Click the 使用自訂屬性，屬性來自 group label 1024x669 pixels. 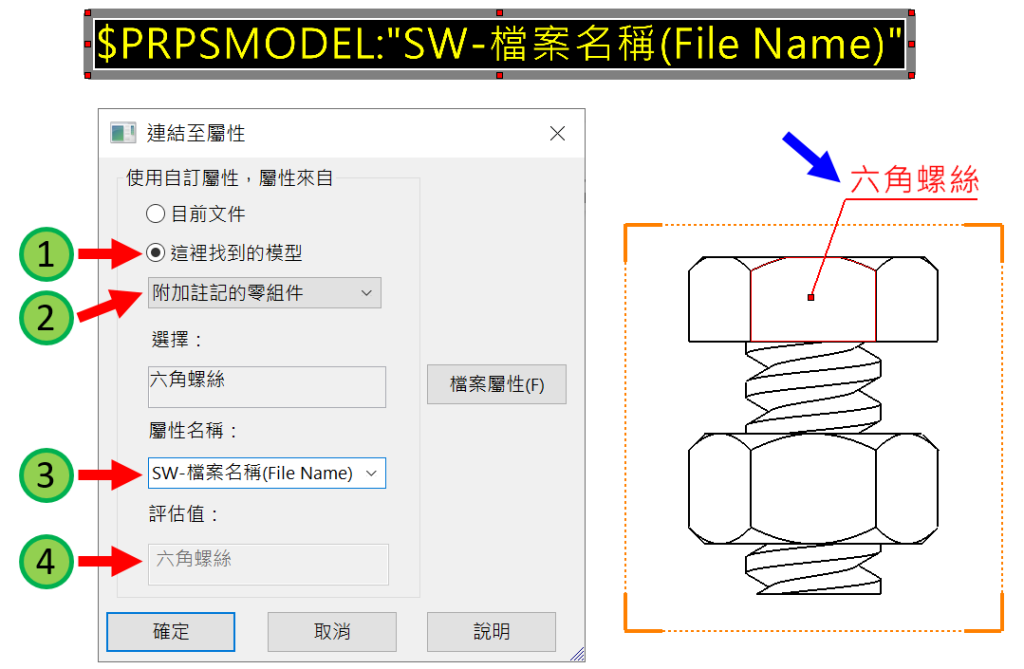coord(229,178)
